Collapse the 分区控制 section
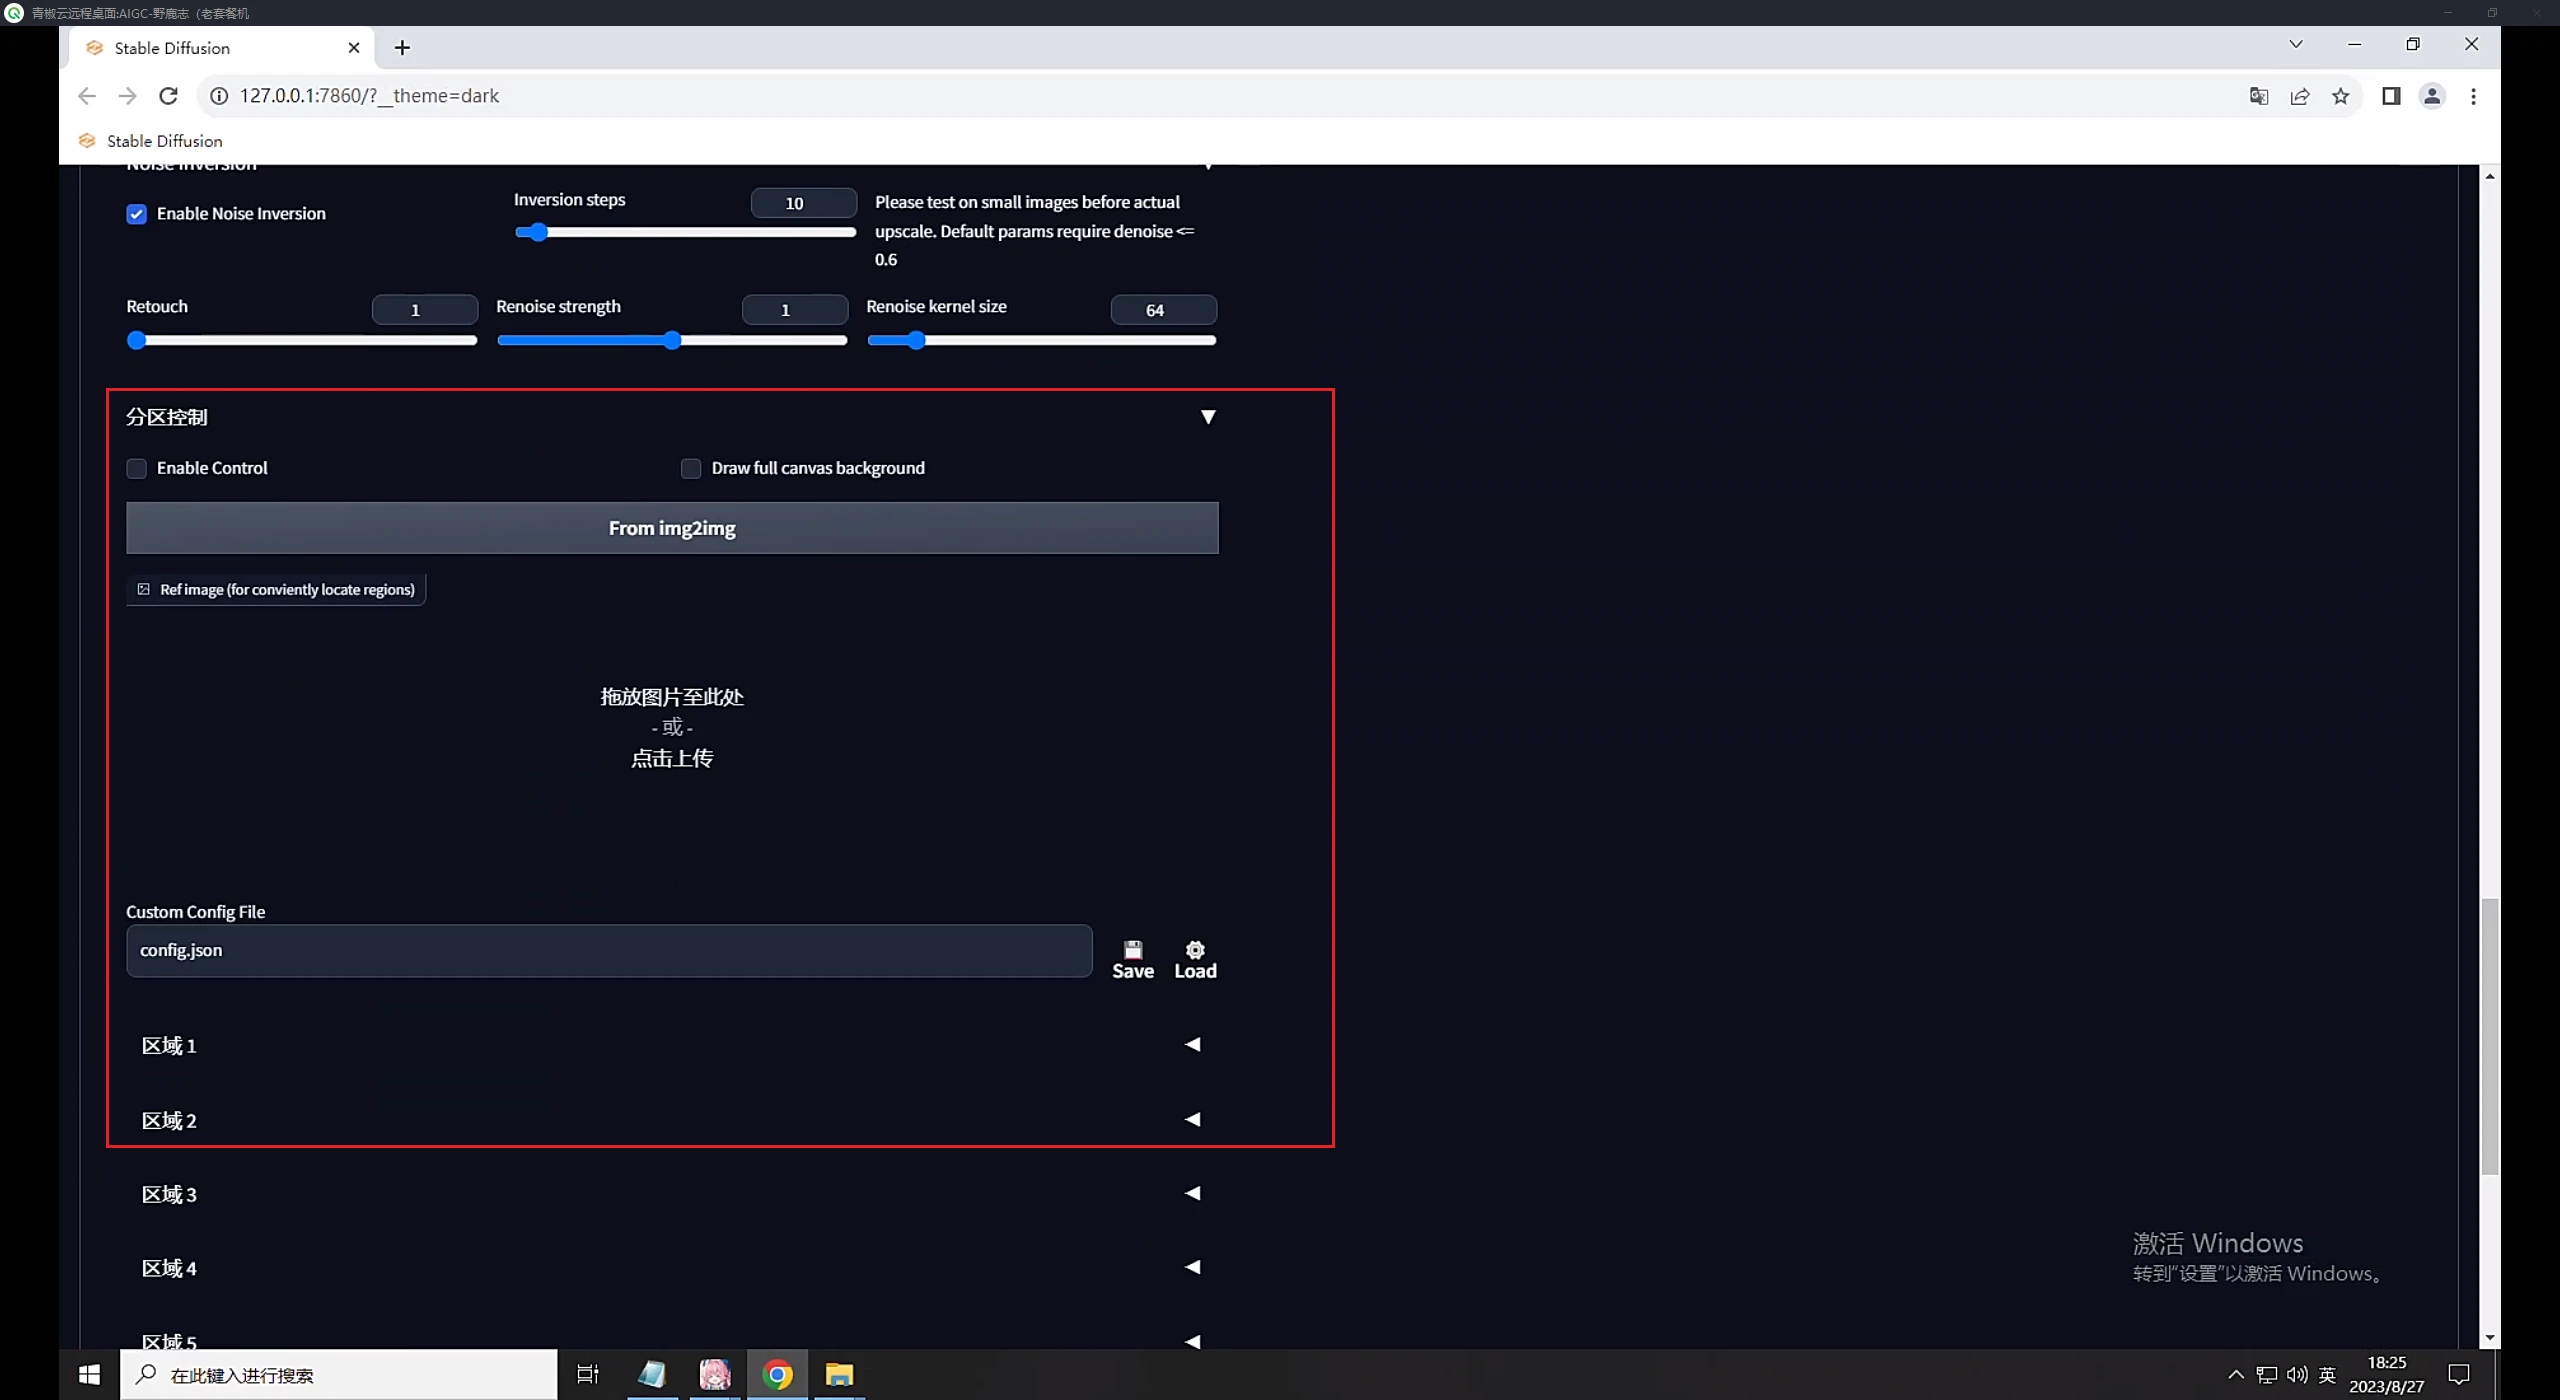The width and height of the screenshot is (2560, 1400). pyautogui.click(x=1207, y=417)
